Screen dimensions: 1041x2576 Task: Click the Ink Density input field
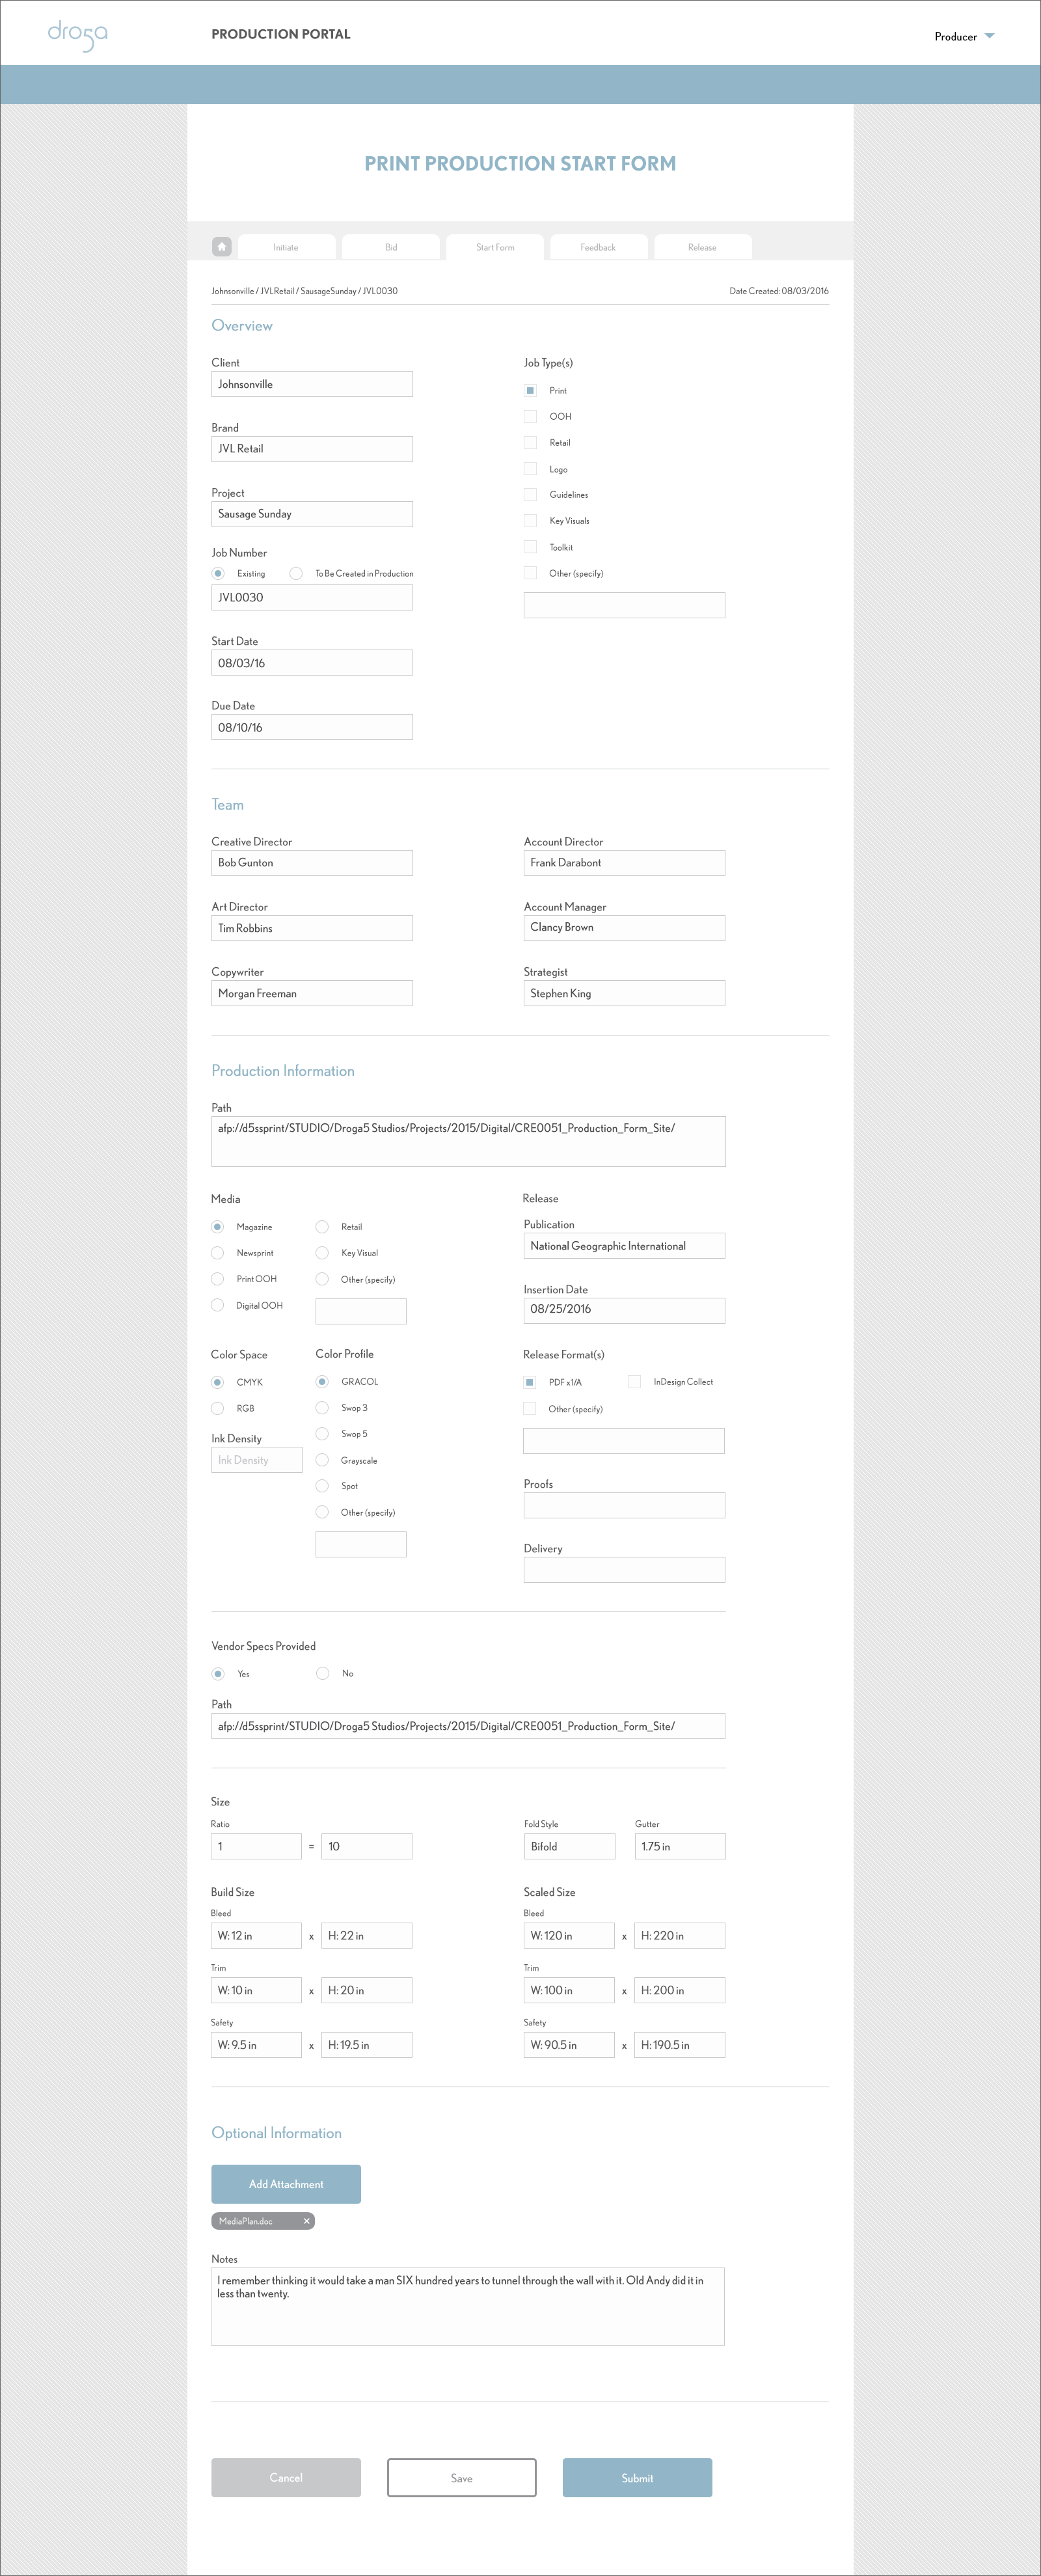click(x=256, y=1460)
